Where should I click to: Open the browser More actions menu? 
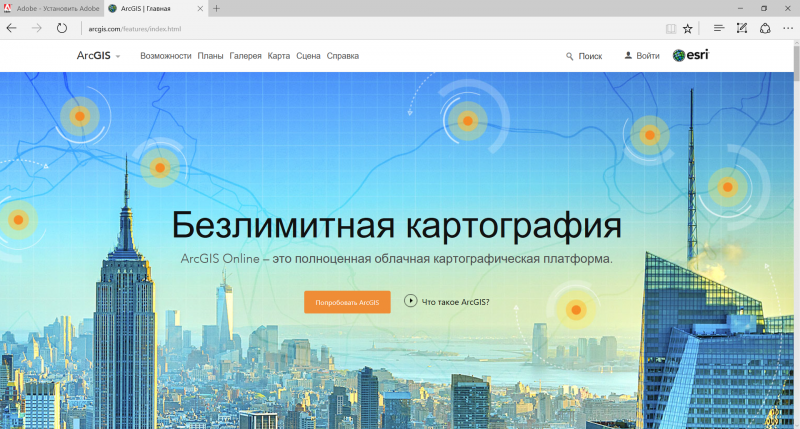[x=787, y=28]
